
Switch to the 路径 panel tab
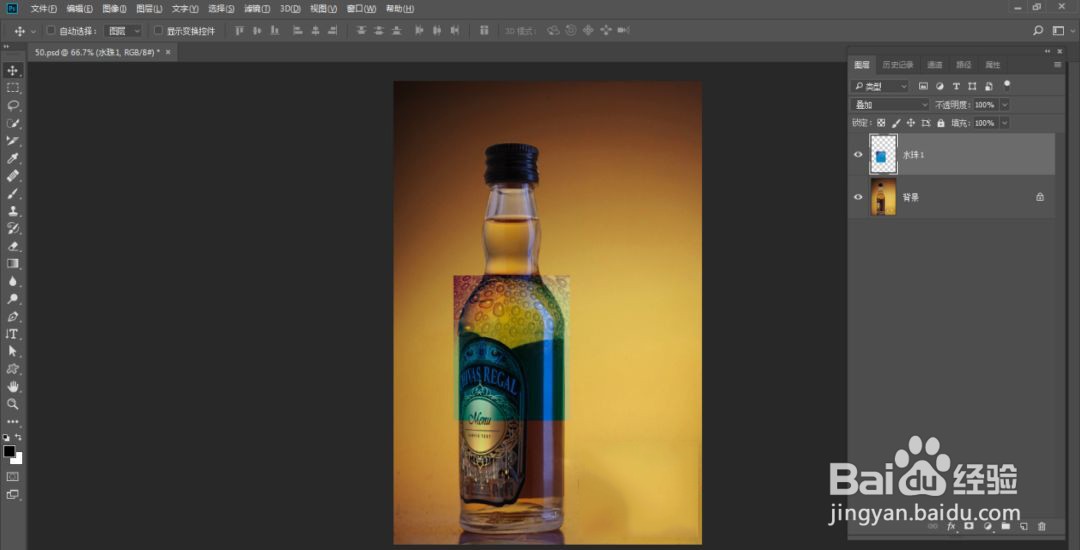(963, 65)
